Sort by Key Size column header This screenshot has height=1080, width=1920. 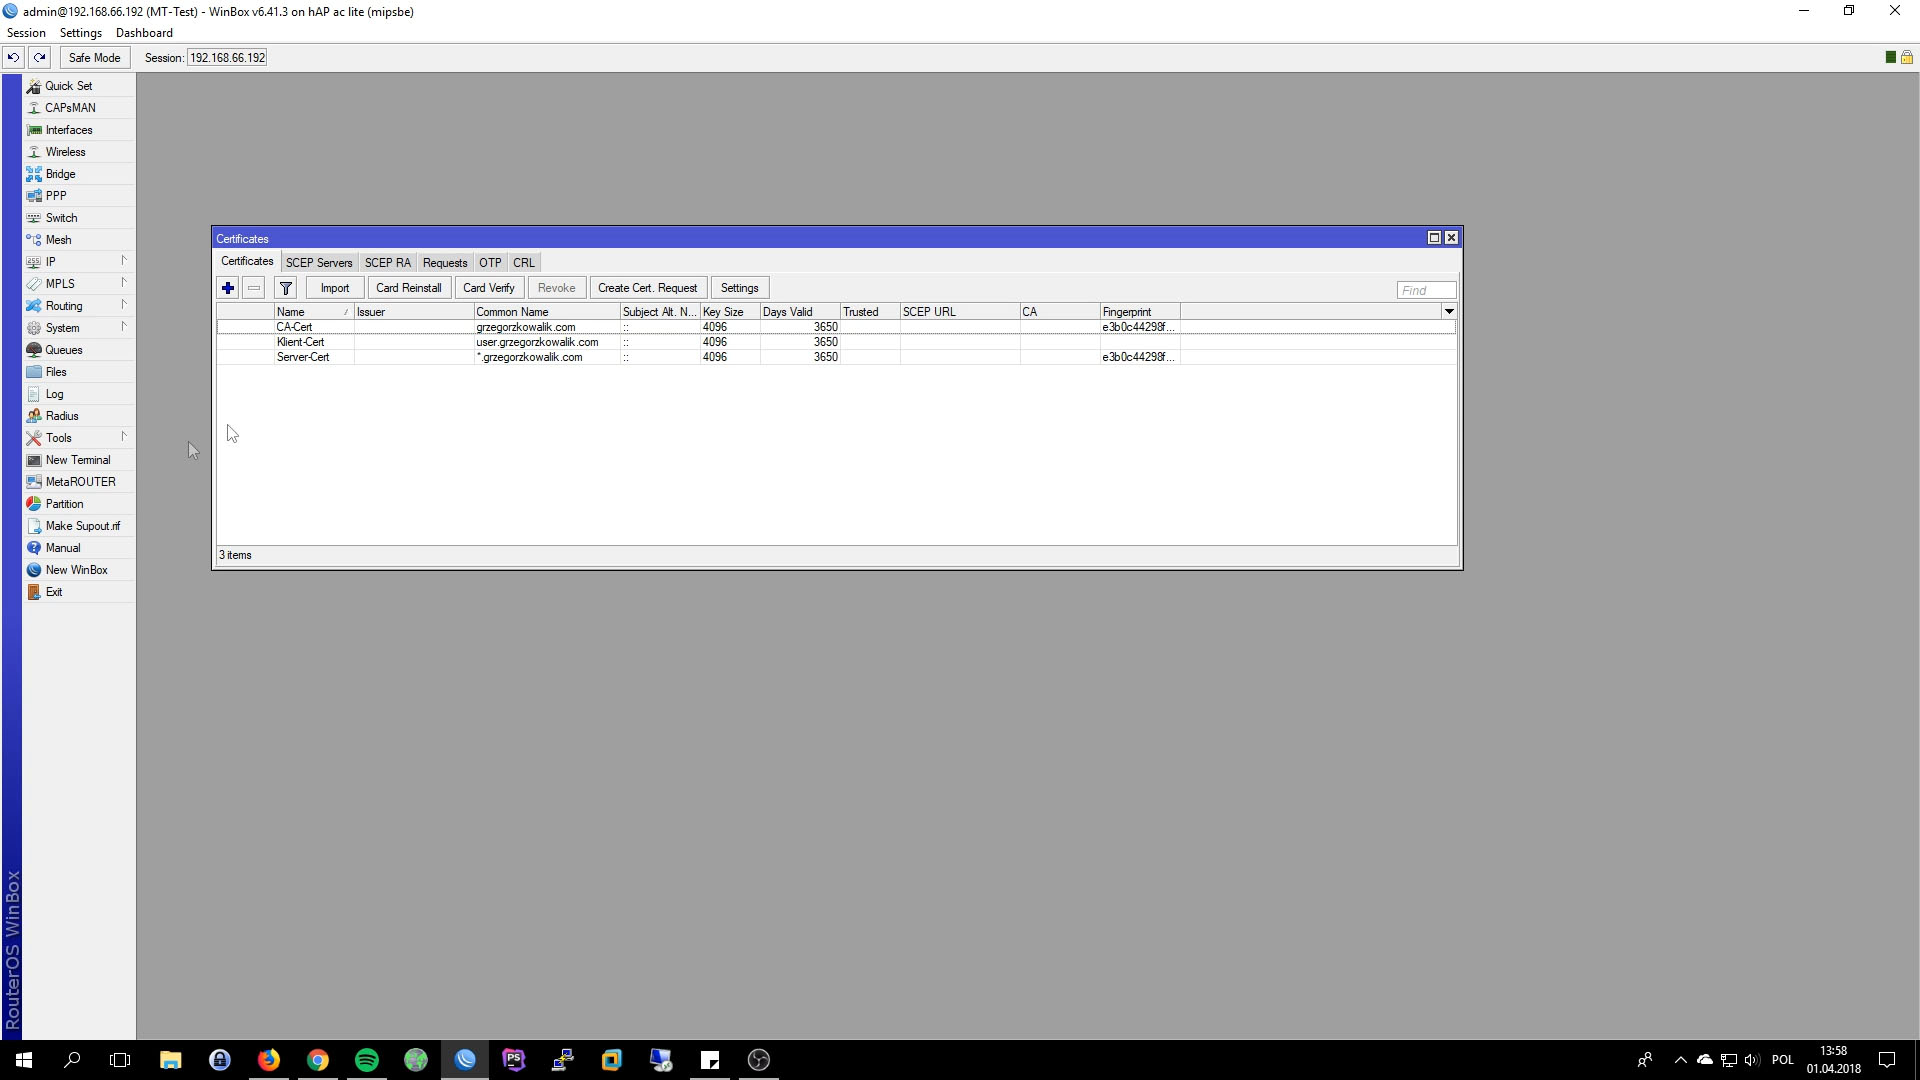[x=730, y=312]
